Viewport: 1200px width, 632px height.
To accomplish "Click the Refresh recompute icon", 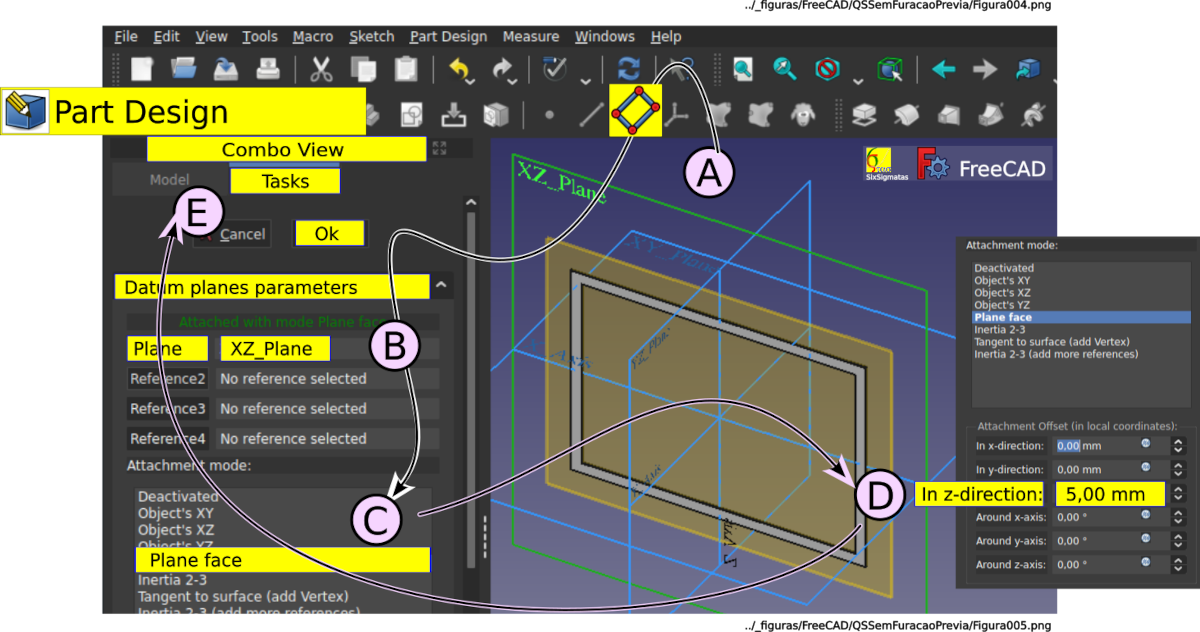I will pyautogui.click(x=628, y=69).
